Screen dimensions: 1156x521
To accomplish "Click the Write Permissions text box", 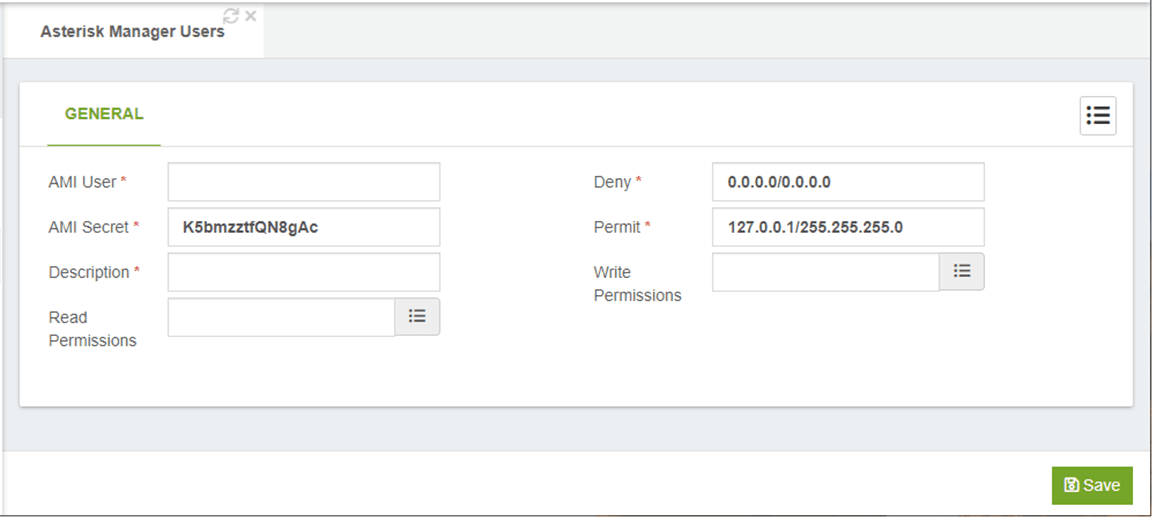I will point(826,272).
